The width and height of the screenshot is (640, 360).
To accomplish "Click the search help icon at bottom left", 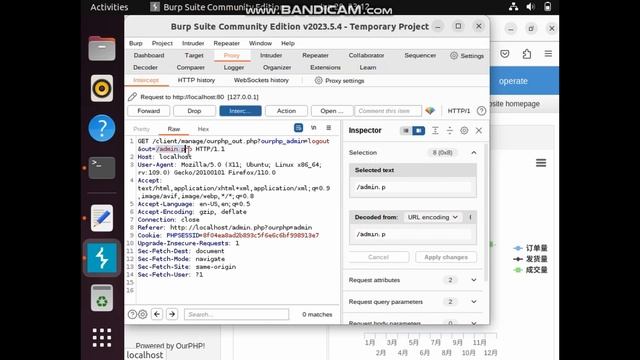I will [x=132, y=314].
